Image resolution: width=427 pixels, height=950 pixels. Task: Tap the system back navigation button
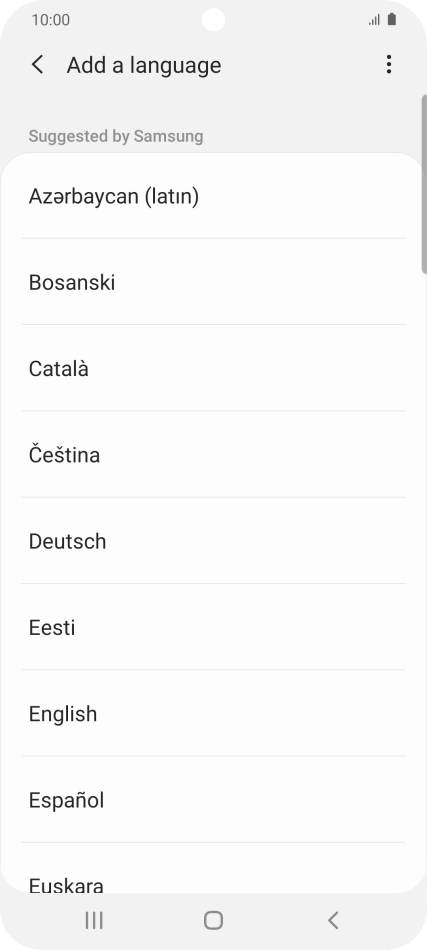(x=333, y=920)
